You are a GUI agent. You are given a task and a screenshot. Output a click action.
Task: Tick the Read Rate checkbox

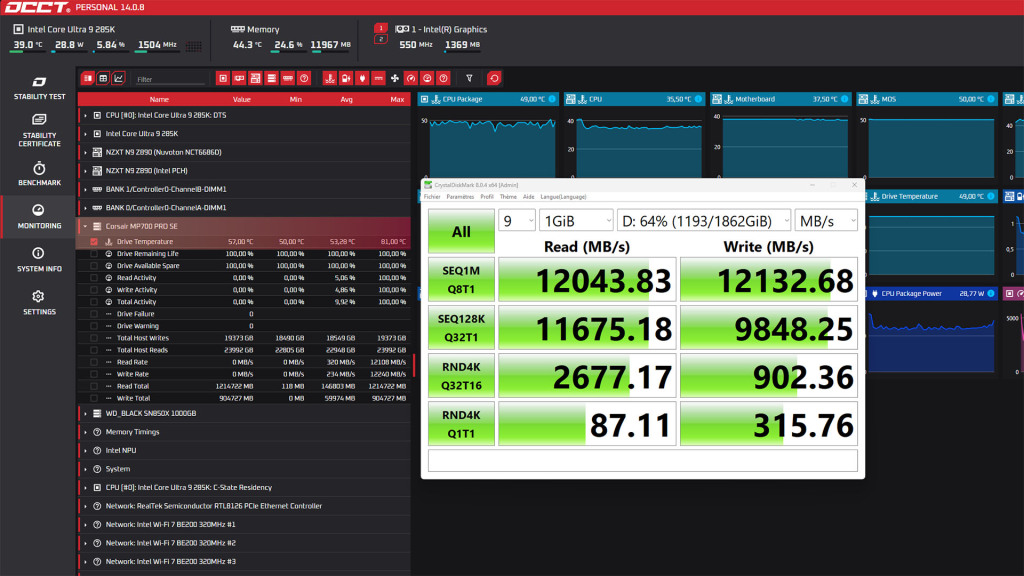coord(94,362)
